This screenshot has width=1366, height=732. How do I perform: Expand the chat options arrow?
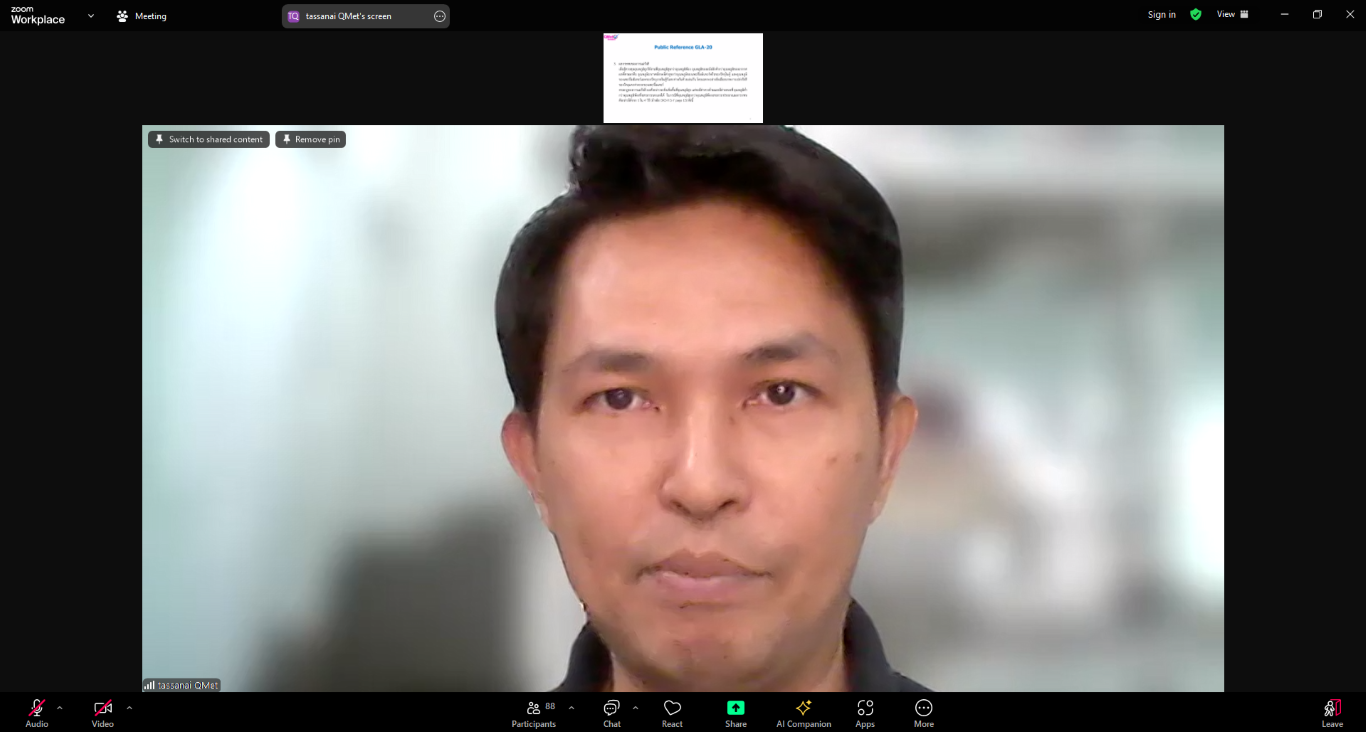(635, 707)
